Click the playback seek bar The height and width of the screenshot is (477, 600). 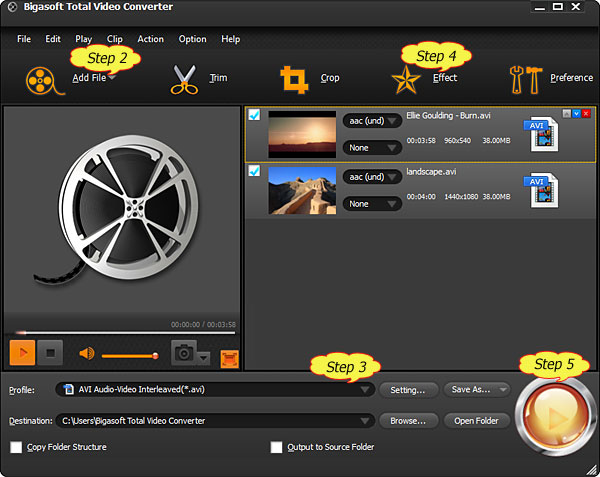click(125, 333)
